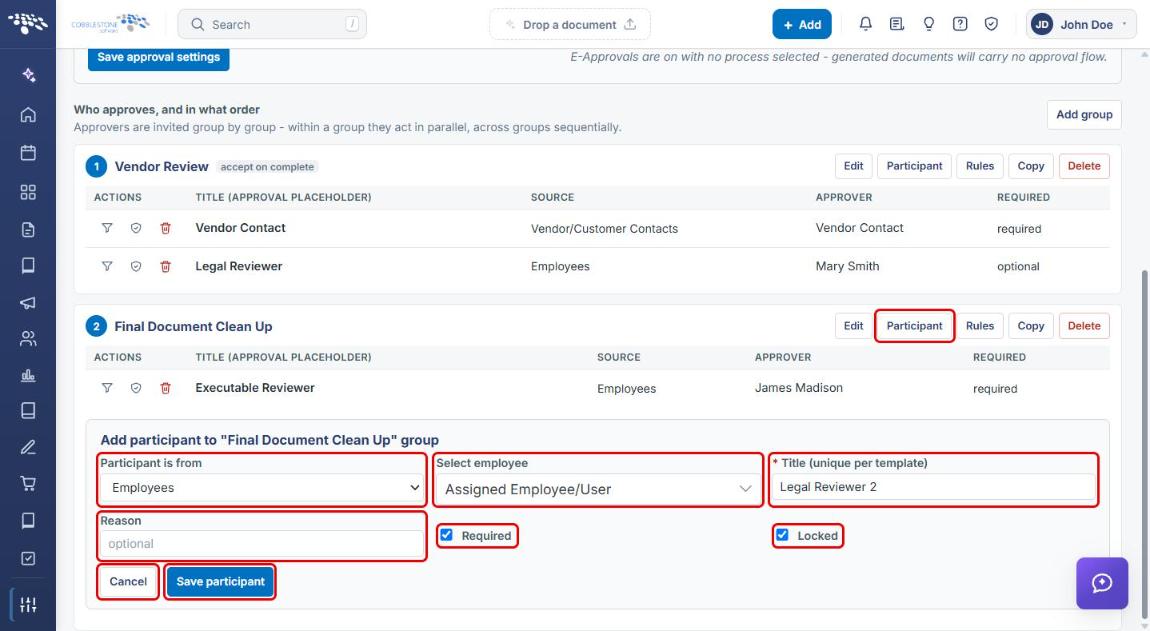
Task: Open the calendar icon in sidebar
Action: pyautogui.click(x=28, y=153)
